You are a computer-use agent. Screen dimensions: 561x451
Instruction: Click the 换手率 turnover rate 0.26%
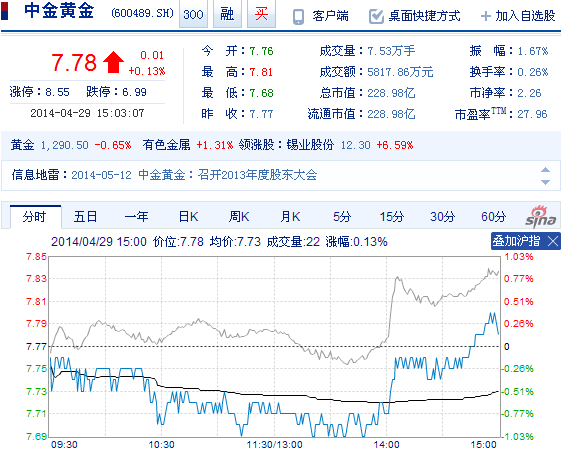coord(532,72)
